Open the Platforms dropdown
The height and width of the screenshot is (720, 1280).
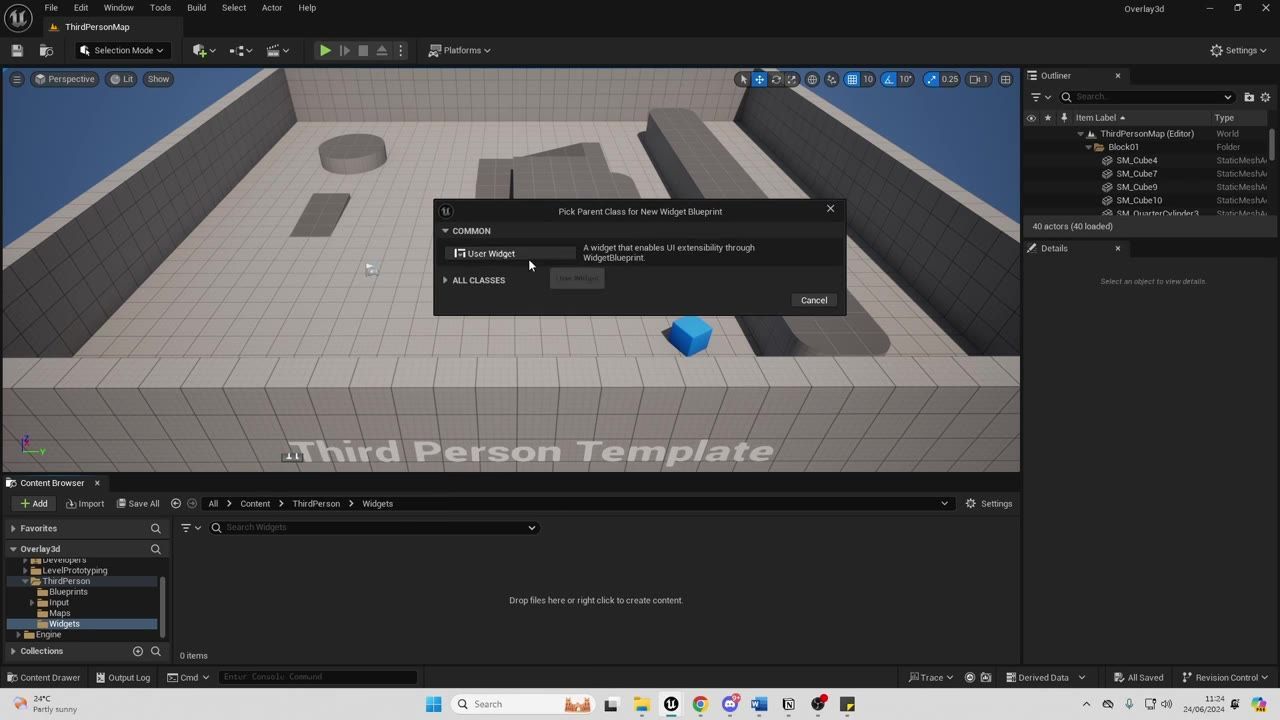pyautogui.click(x=460, y=50)
